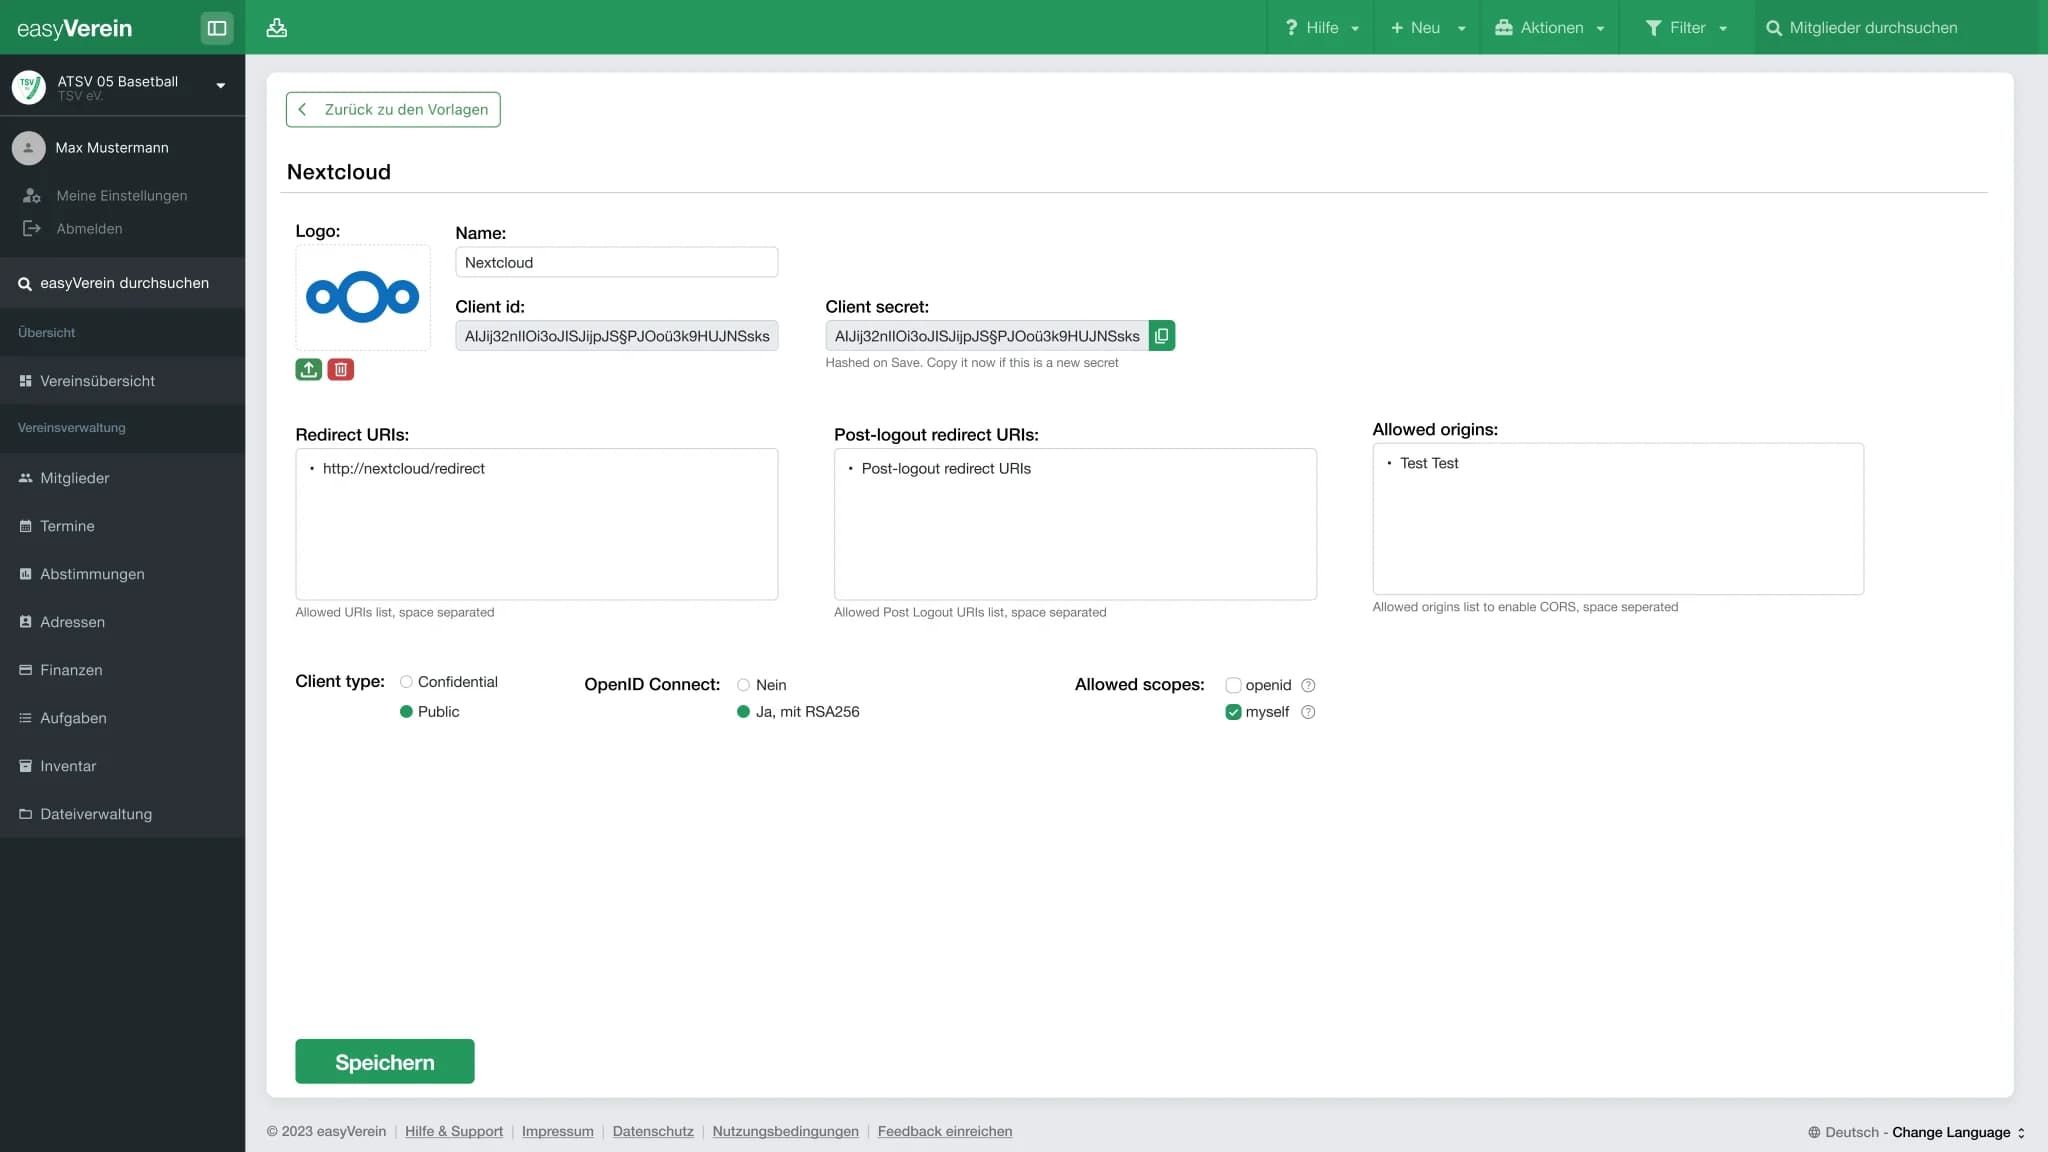Click the easyVerein durchsuchen search field
The height and width of the screenshot is (1152, 2048).
point(122,283)
